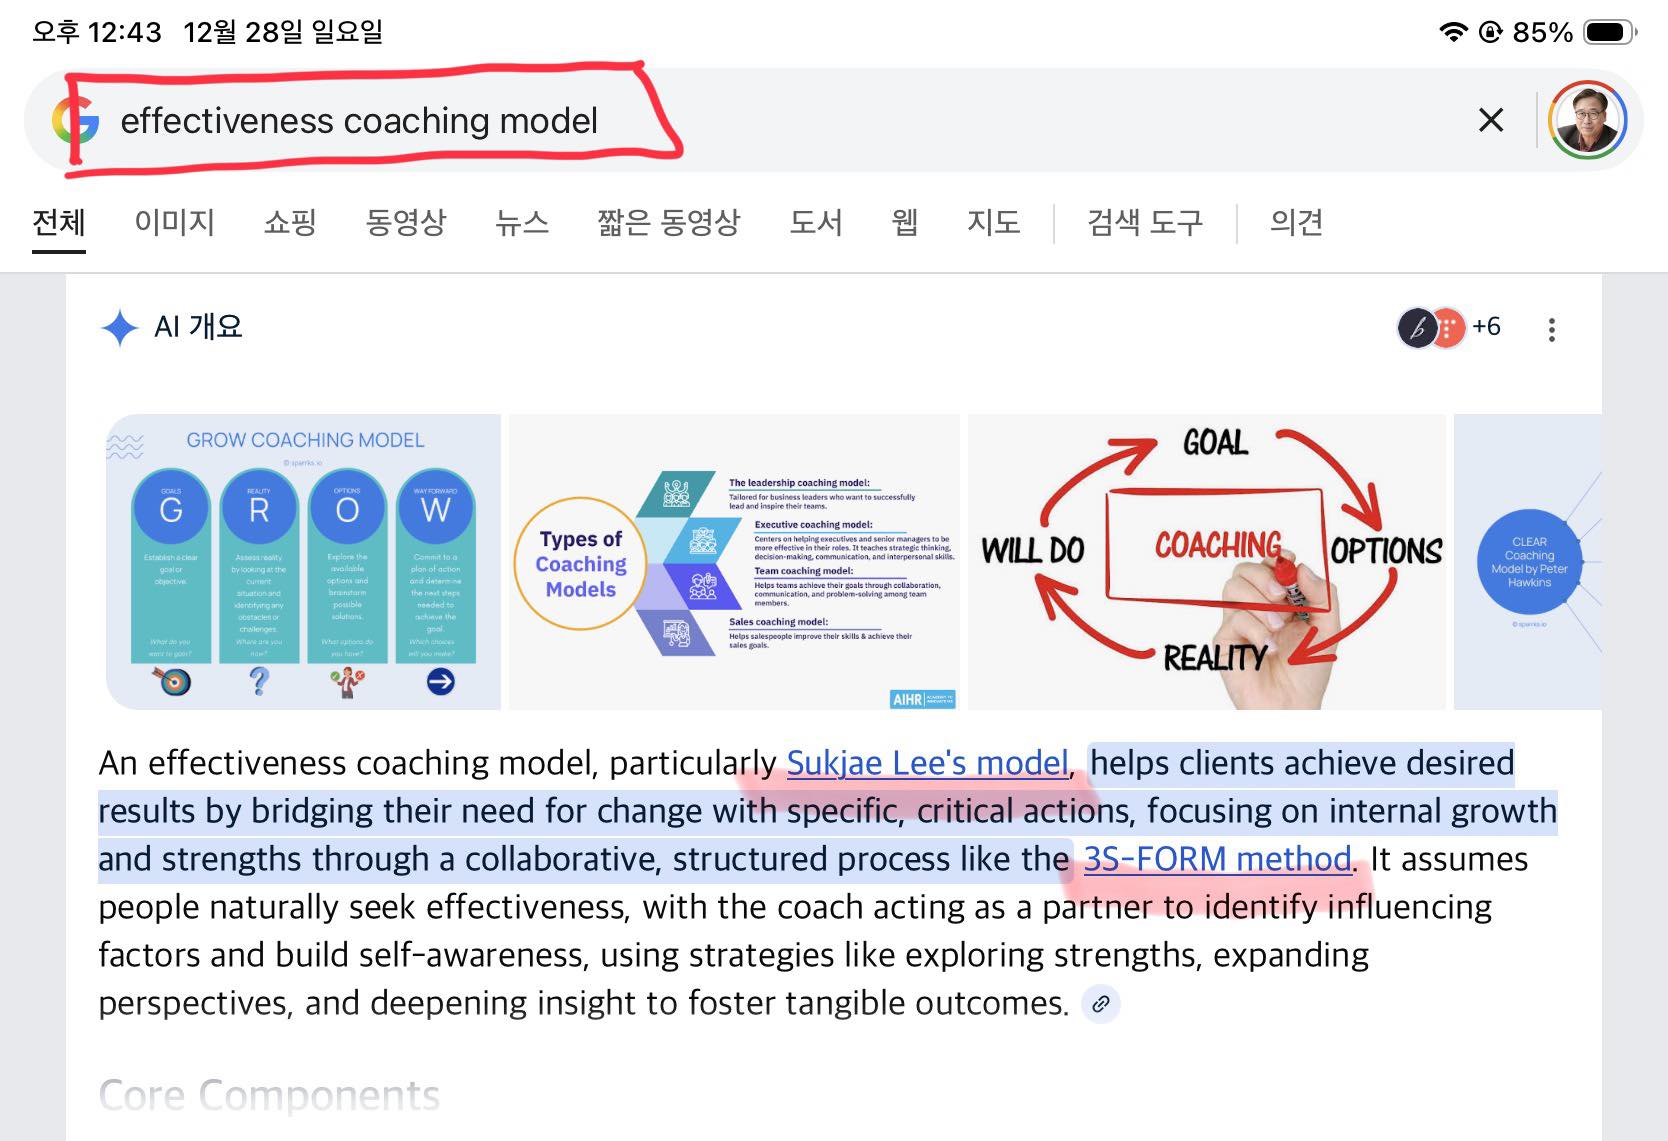Image resolution: width=1668 pixels, height=1141 pixels.
Task: Tap the AI 개요 label
Action: pos(198,326)
